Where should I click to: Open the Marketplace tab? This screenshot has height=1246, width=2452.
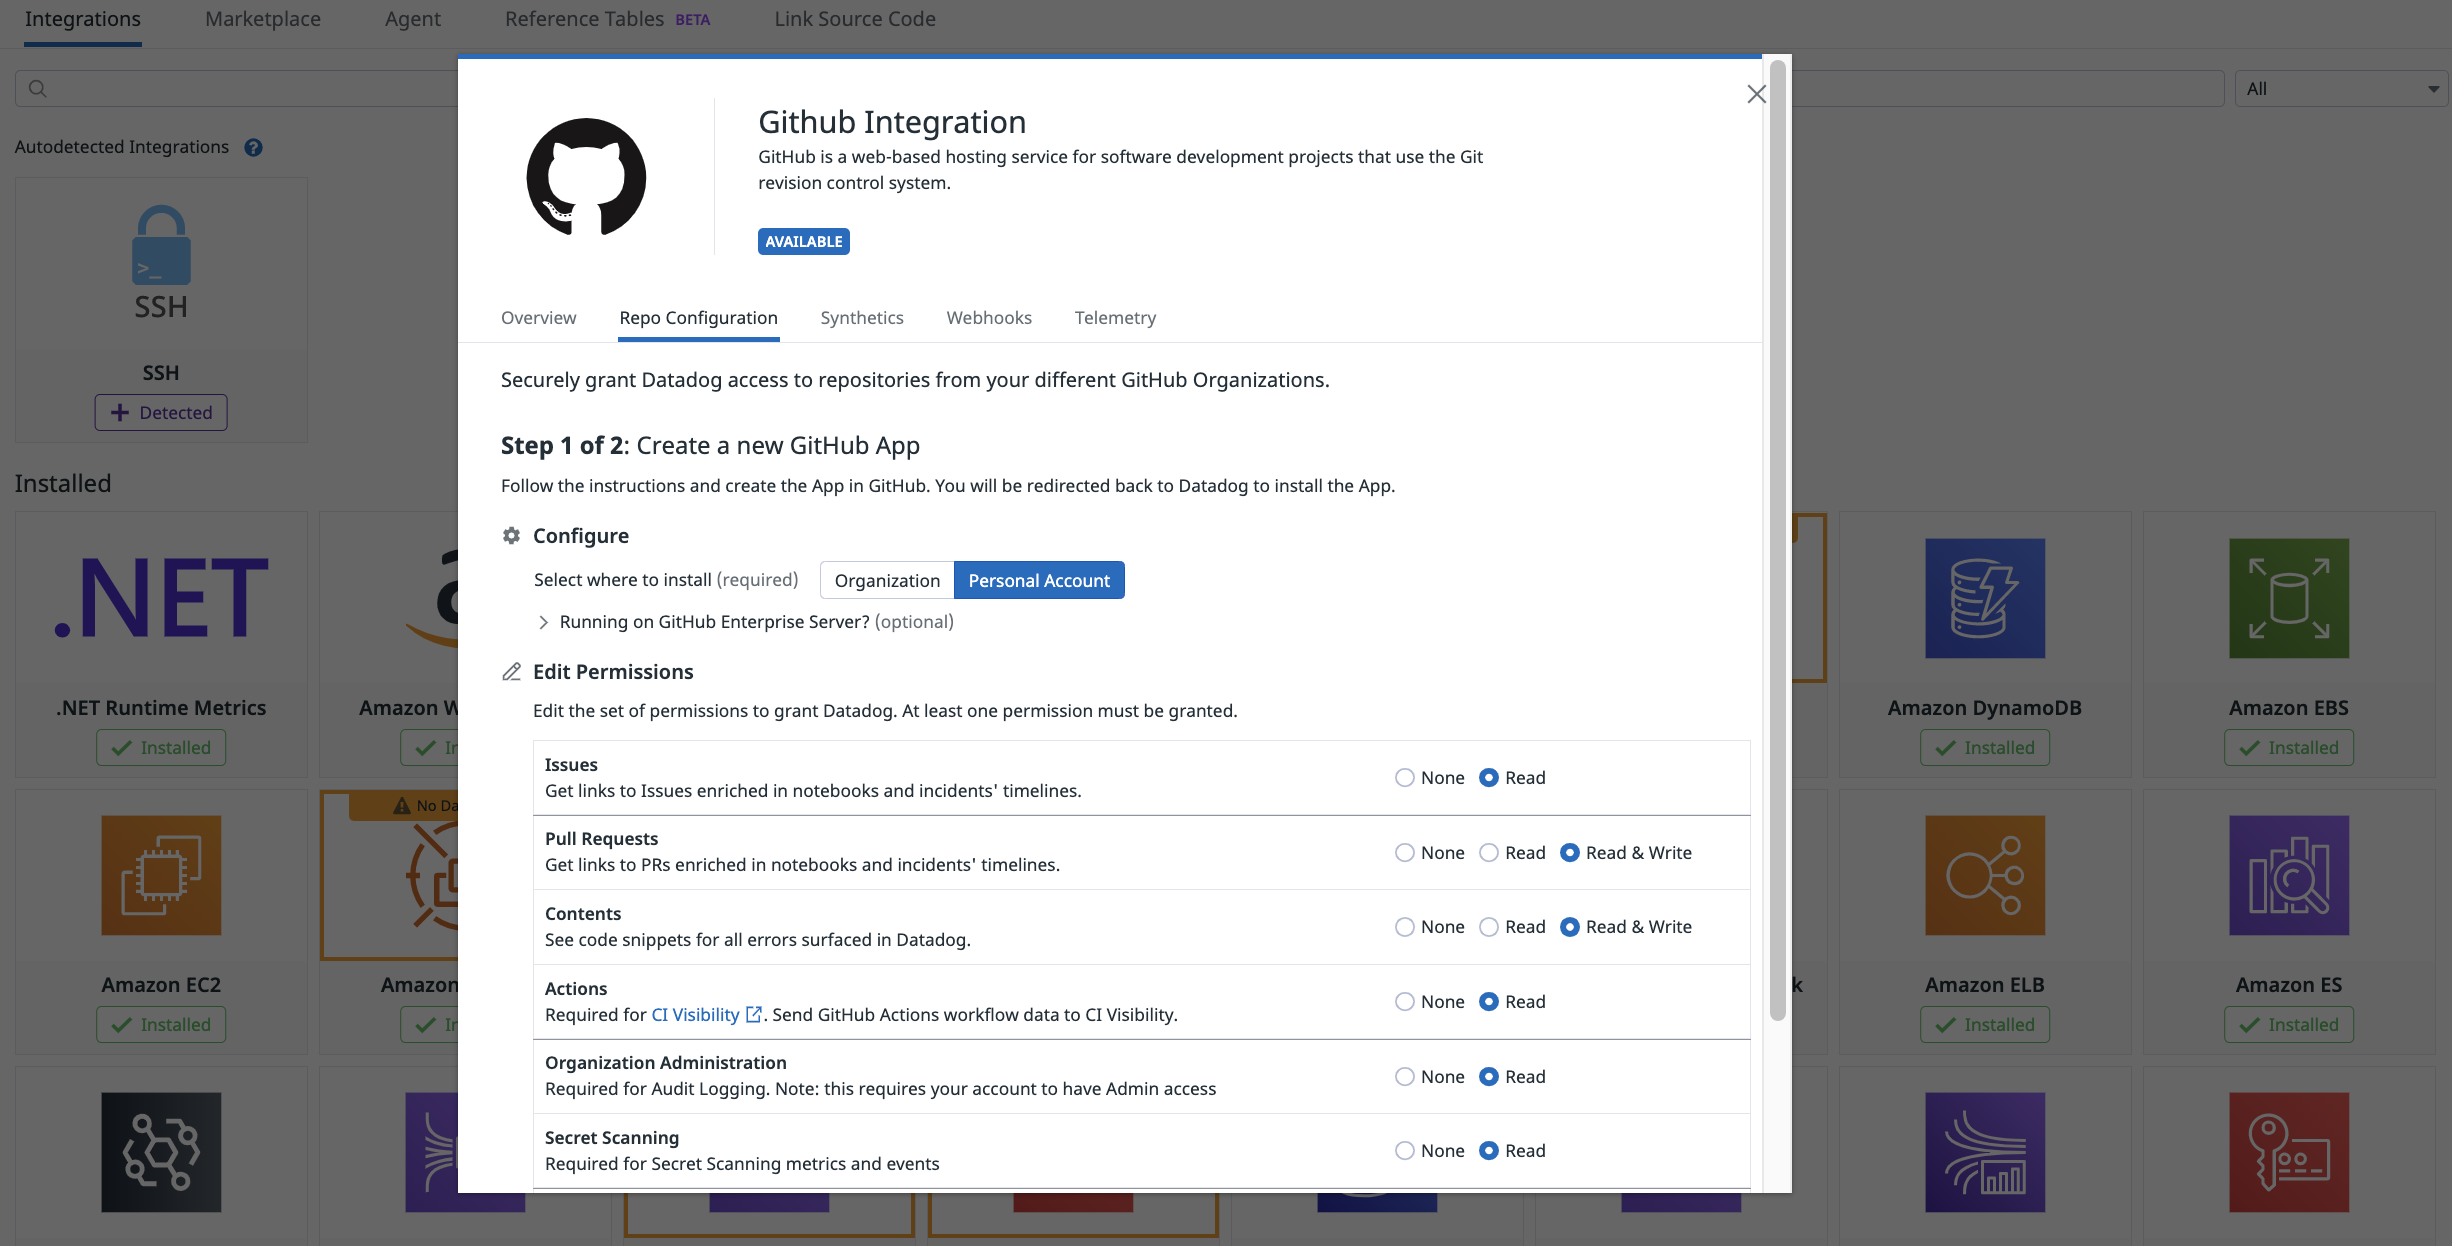point(263,19)
